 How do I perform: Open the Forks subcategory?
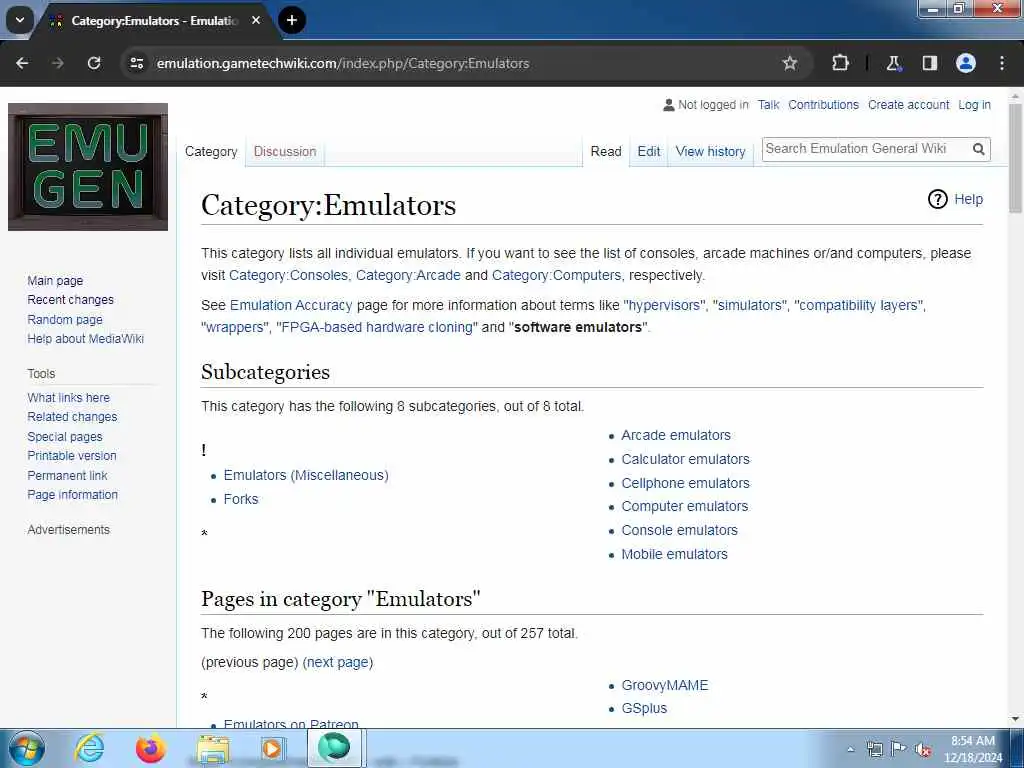[241, 500]
